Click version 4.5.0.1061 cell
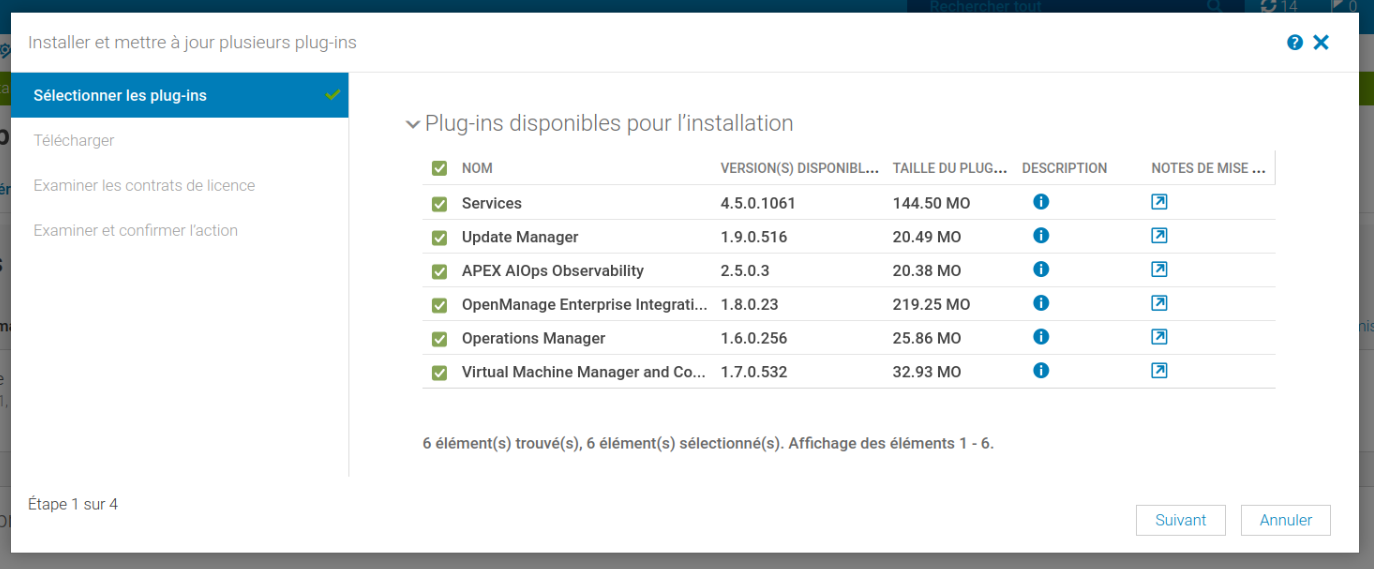This screenshot has width=1374, height=569. tap(758, 203)
